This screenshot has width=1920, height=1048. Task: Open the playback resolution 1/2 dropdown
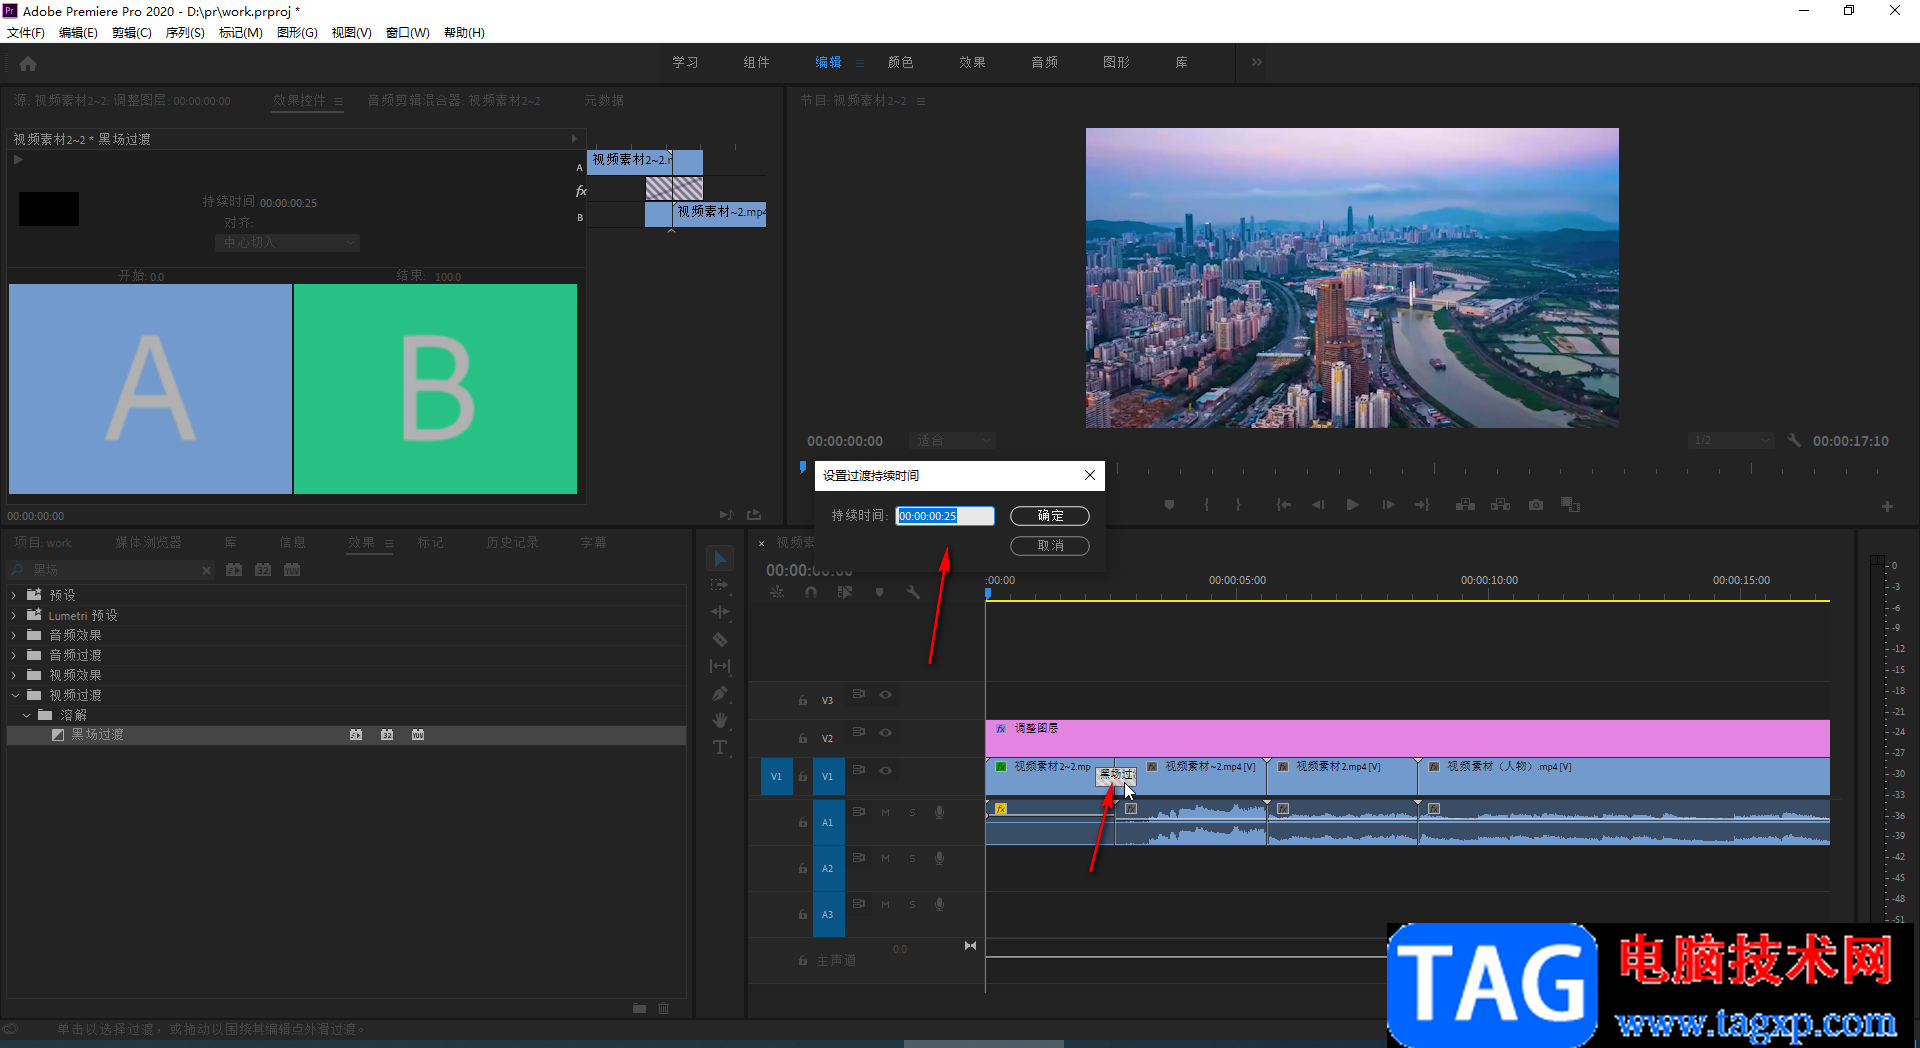tap(1731, 441)
